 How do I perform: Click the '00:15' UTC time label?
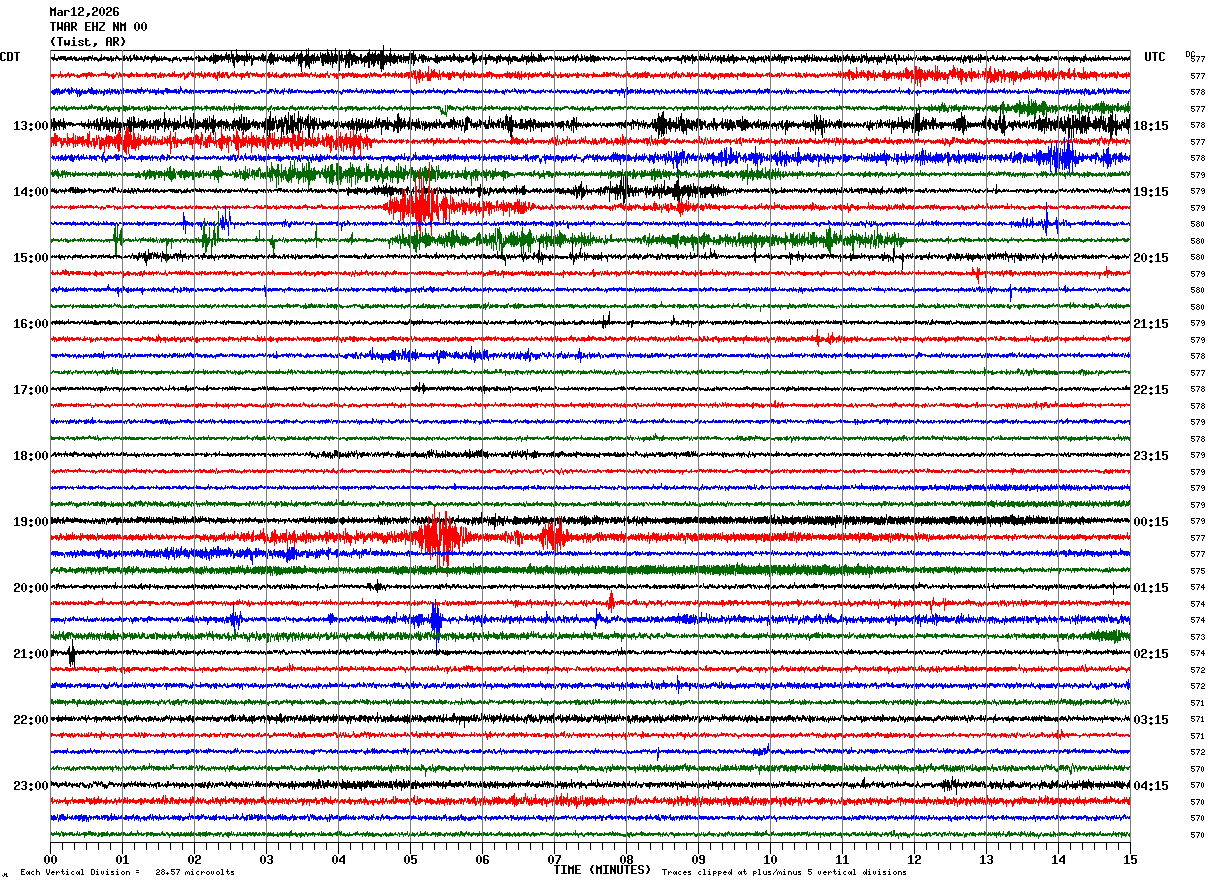click(1150, 522)
